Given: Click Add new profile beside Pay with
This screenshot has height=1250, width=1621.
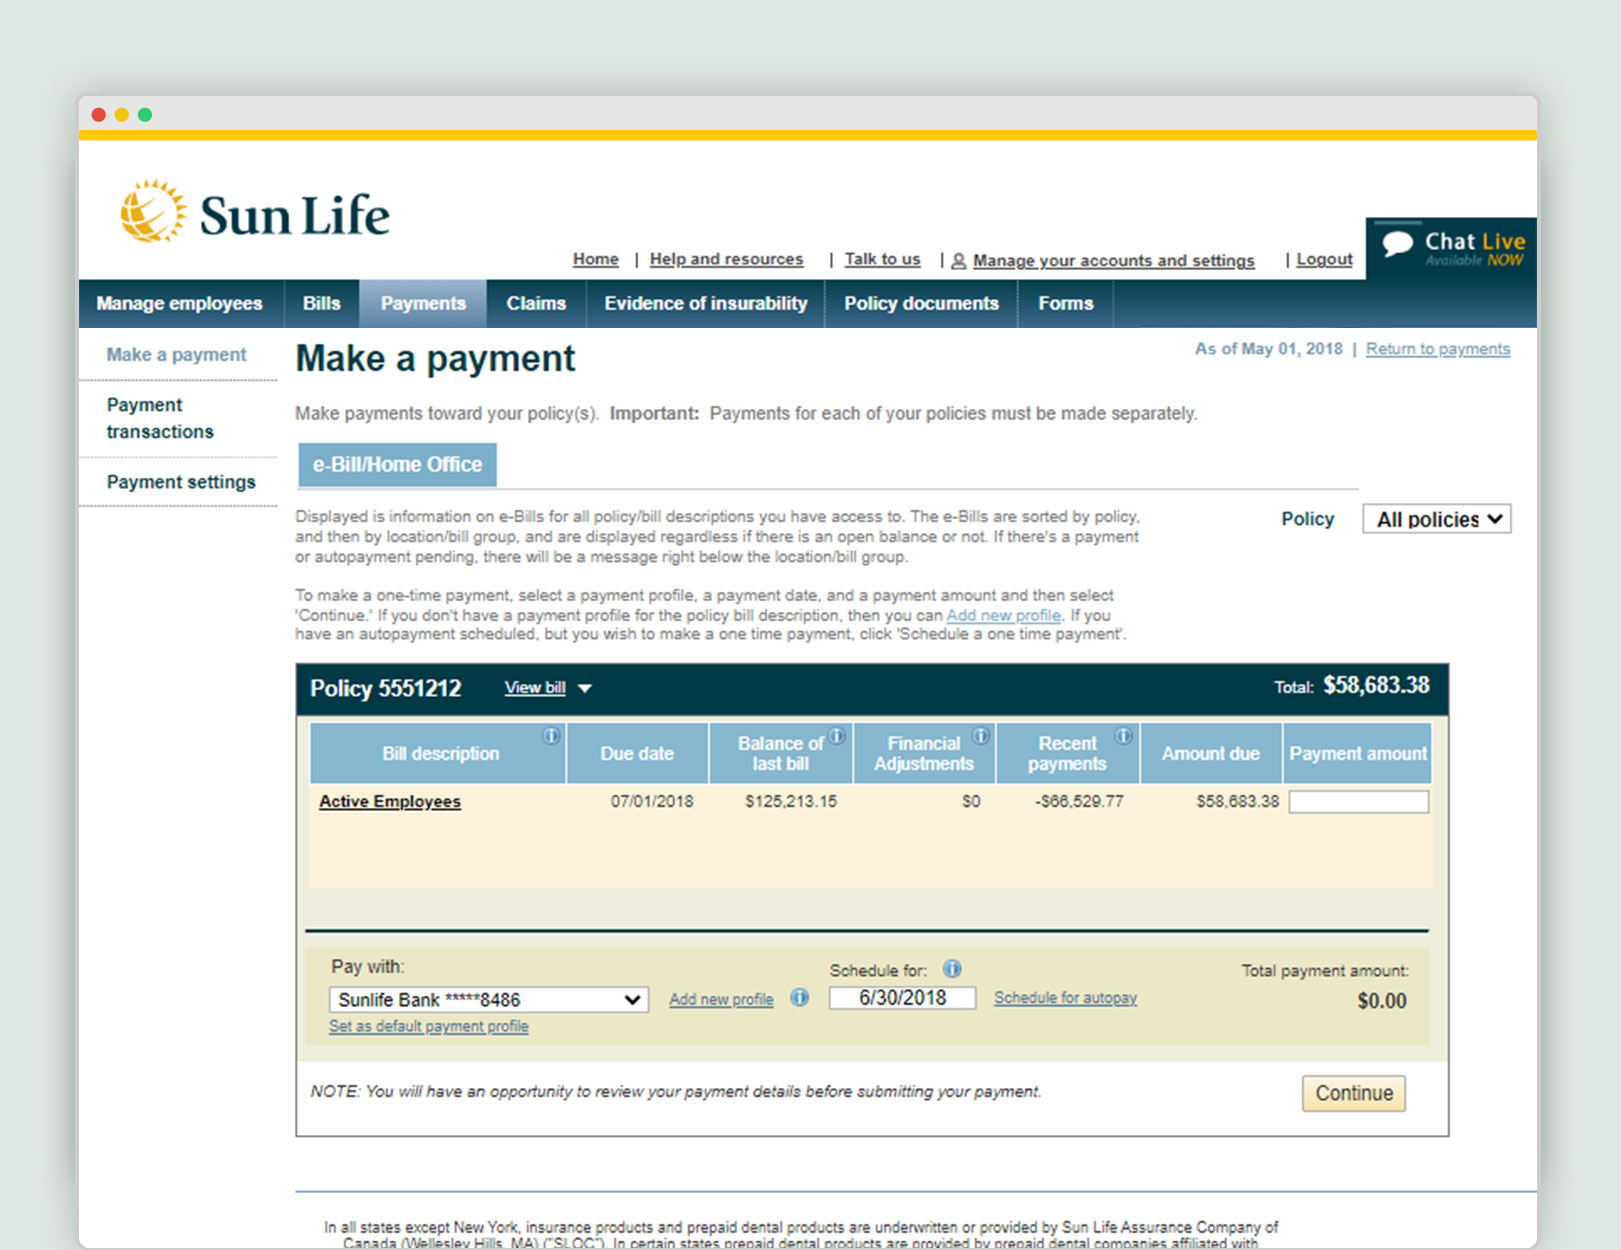Looking at the screenshot, I should pos(721,999).
